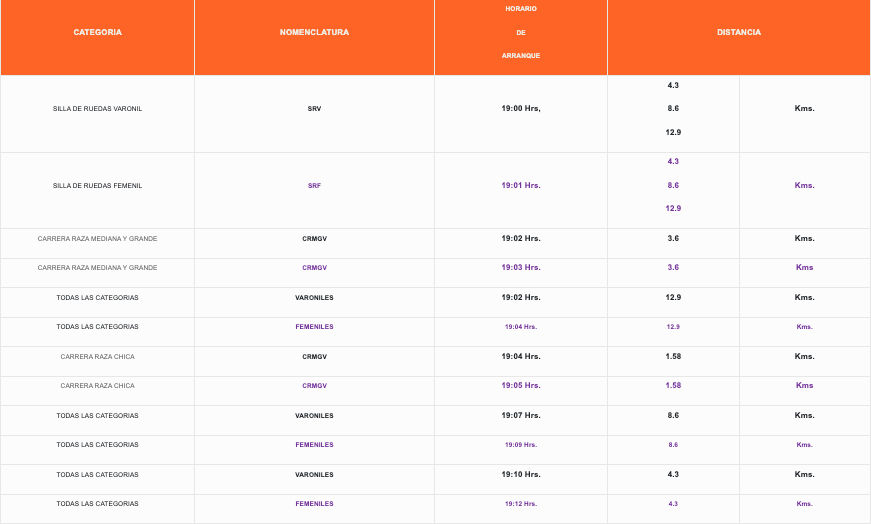Select the purple 19:01 Hrs start time
871x524 pixels.
pos(520,186)
